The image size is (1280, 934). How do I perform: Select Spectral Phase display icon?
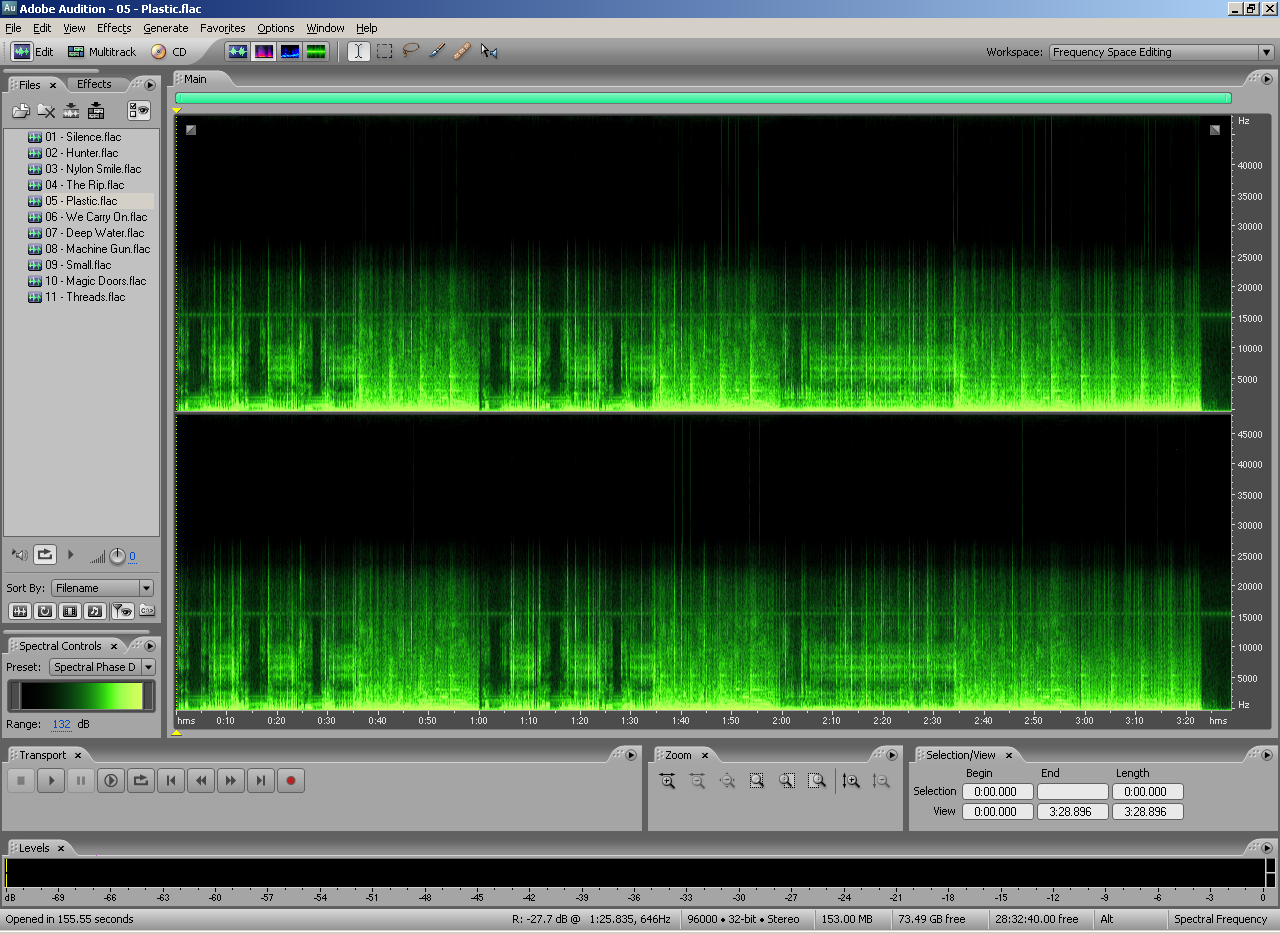pyautogui.click(x=316, y=51)
